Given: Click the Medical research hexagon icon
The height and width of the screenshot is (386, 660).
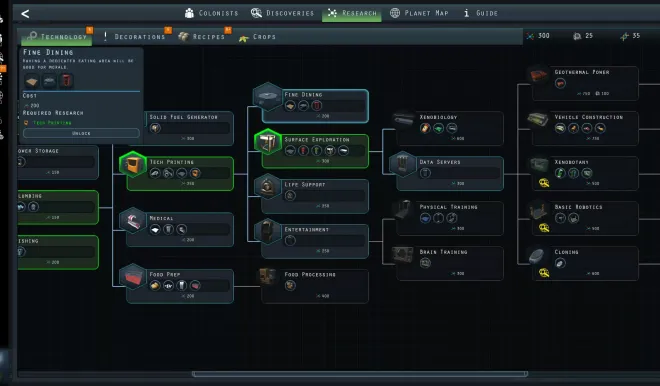Looking at the screenshot, I should pos(133,220).
